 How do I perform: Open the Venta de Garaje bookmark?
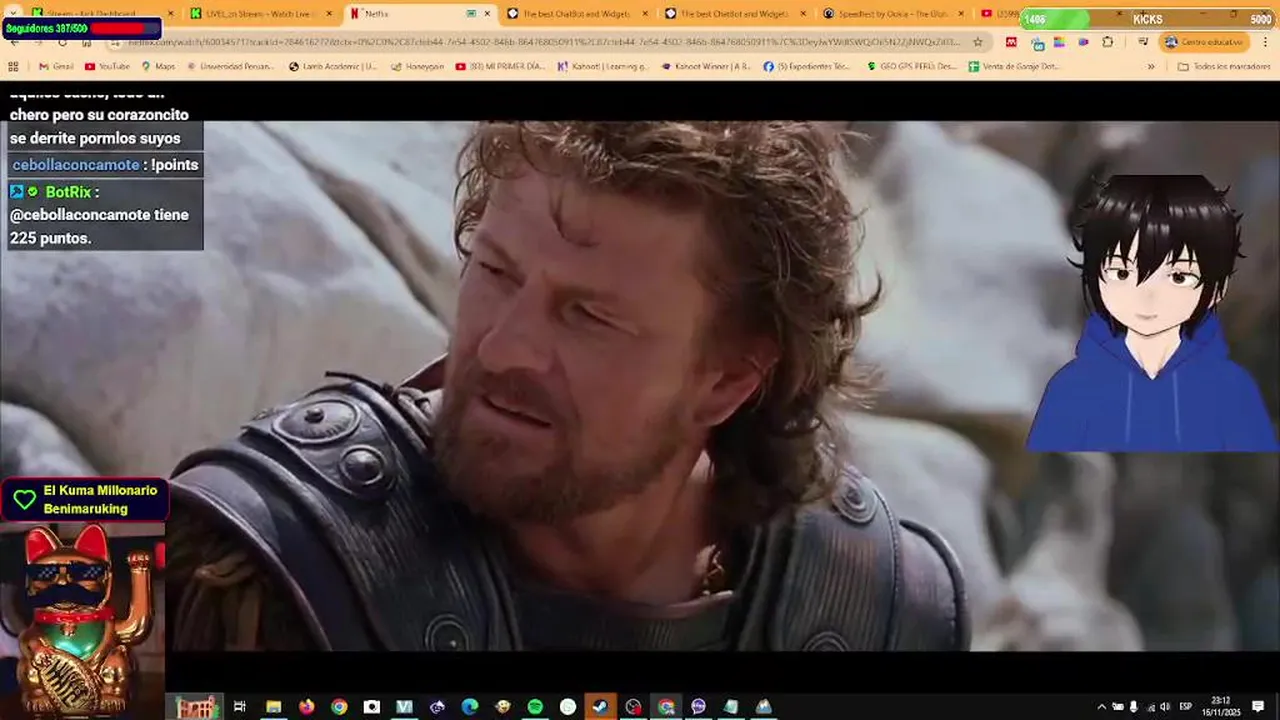coord(1012,66)
